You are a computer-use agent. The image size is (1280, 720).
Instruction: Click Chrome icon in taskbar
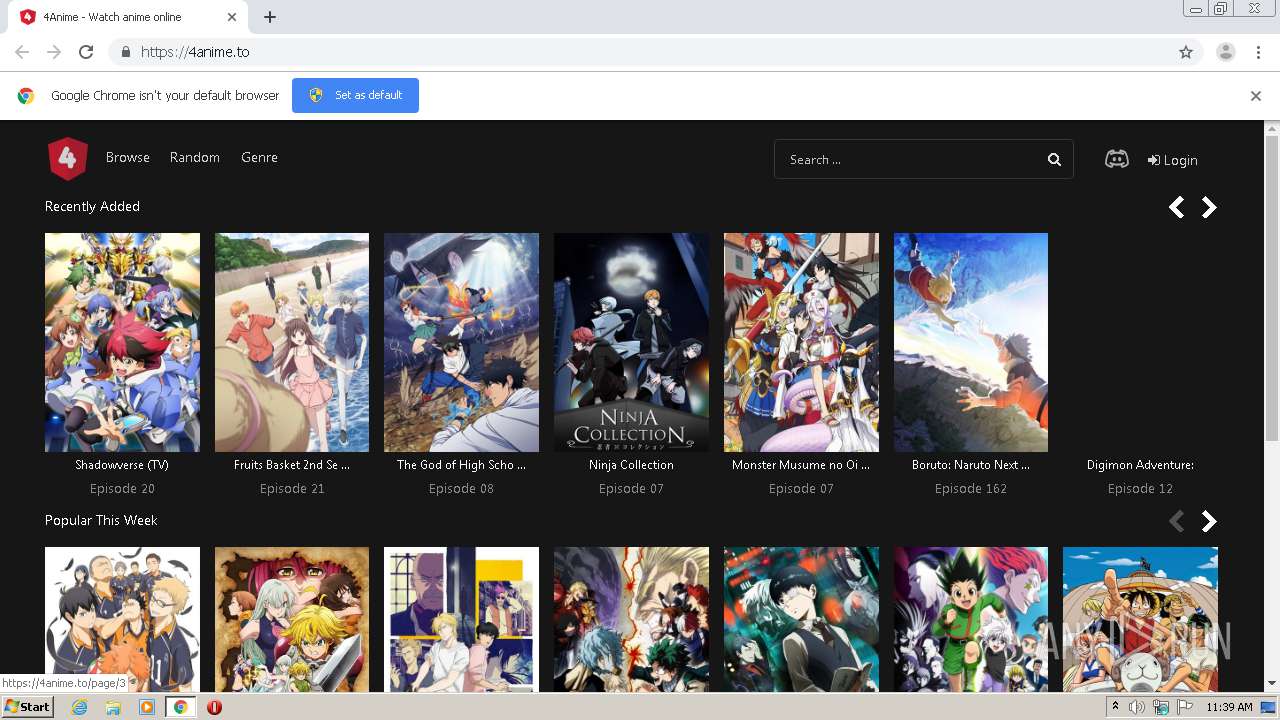(x=180, y=707)
